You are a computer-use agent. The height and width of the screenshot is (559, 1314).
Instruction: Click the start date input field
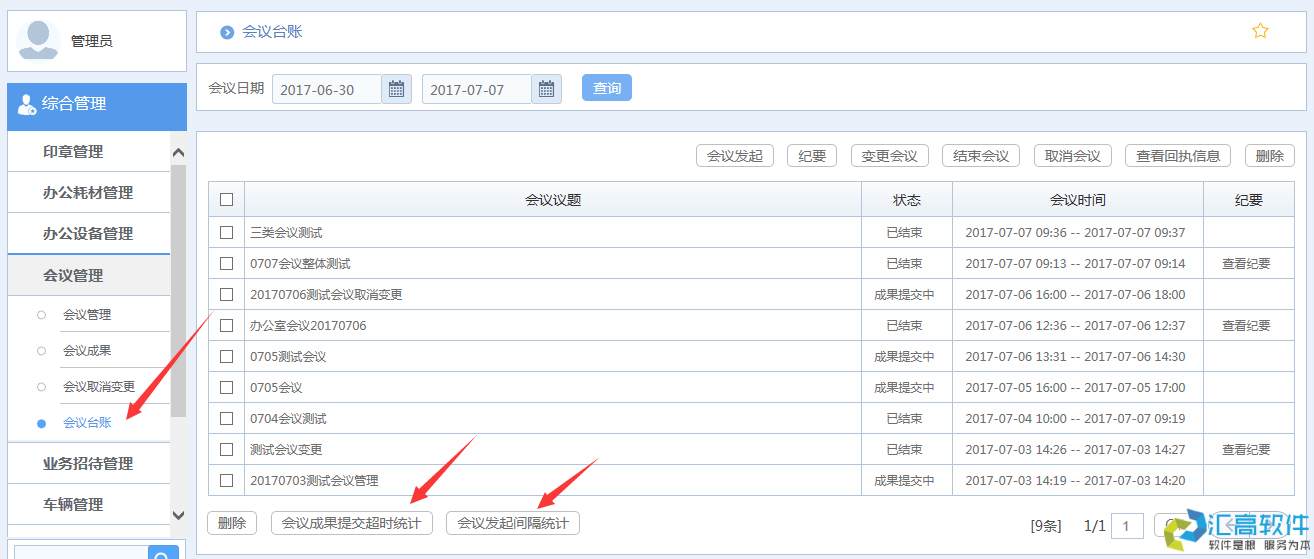(327, 89)
